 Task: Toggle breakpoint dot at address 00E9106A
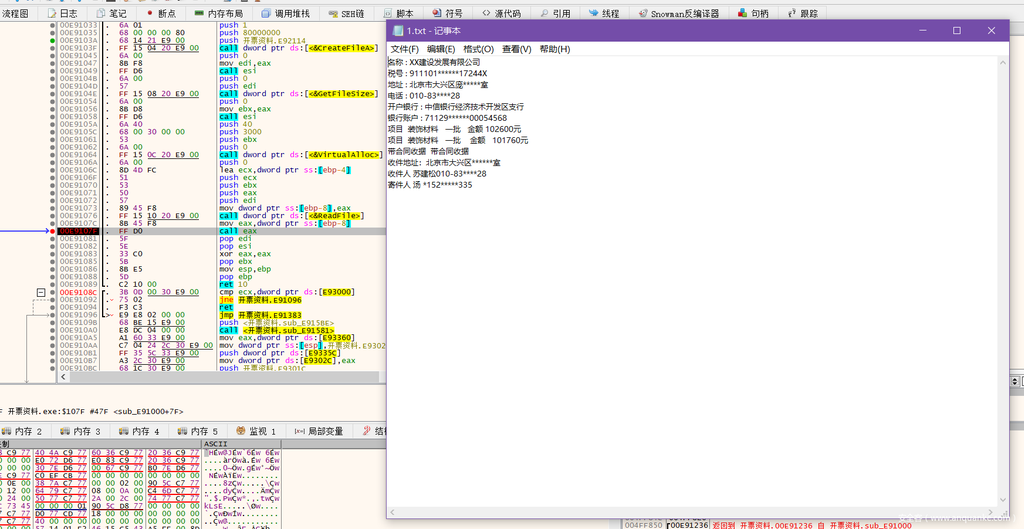point(52,163)
